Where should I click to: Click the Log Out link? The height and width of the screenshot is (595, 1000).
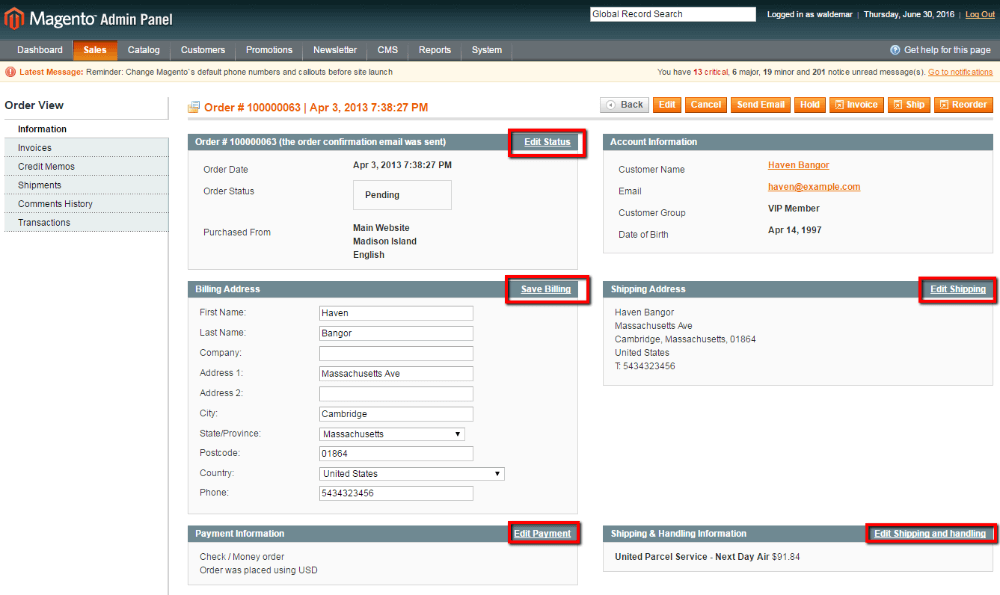pyautogui.click(x=979, y=14)
